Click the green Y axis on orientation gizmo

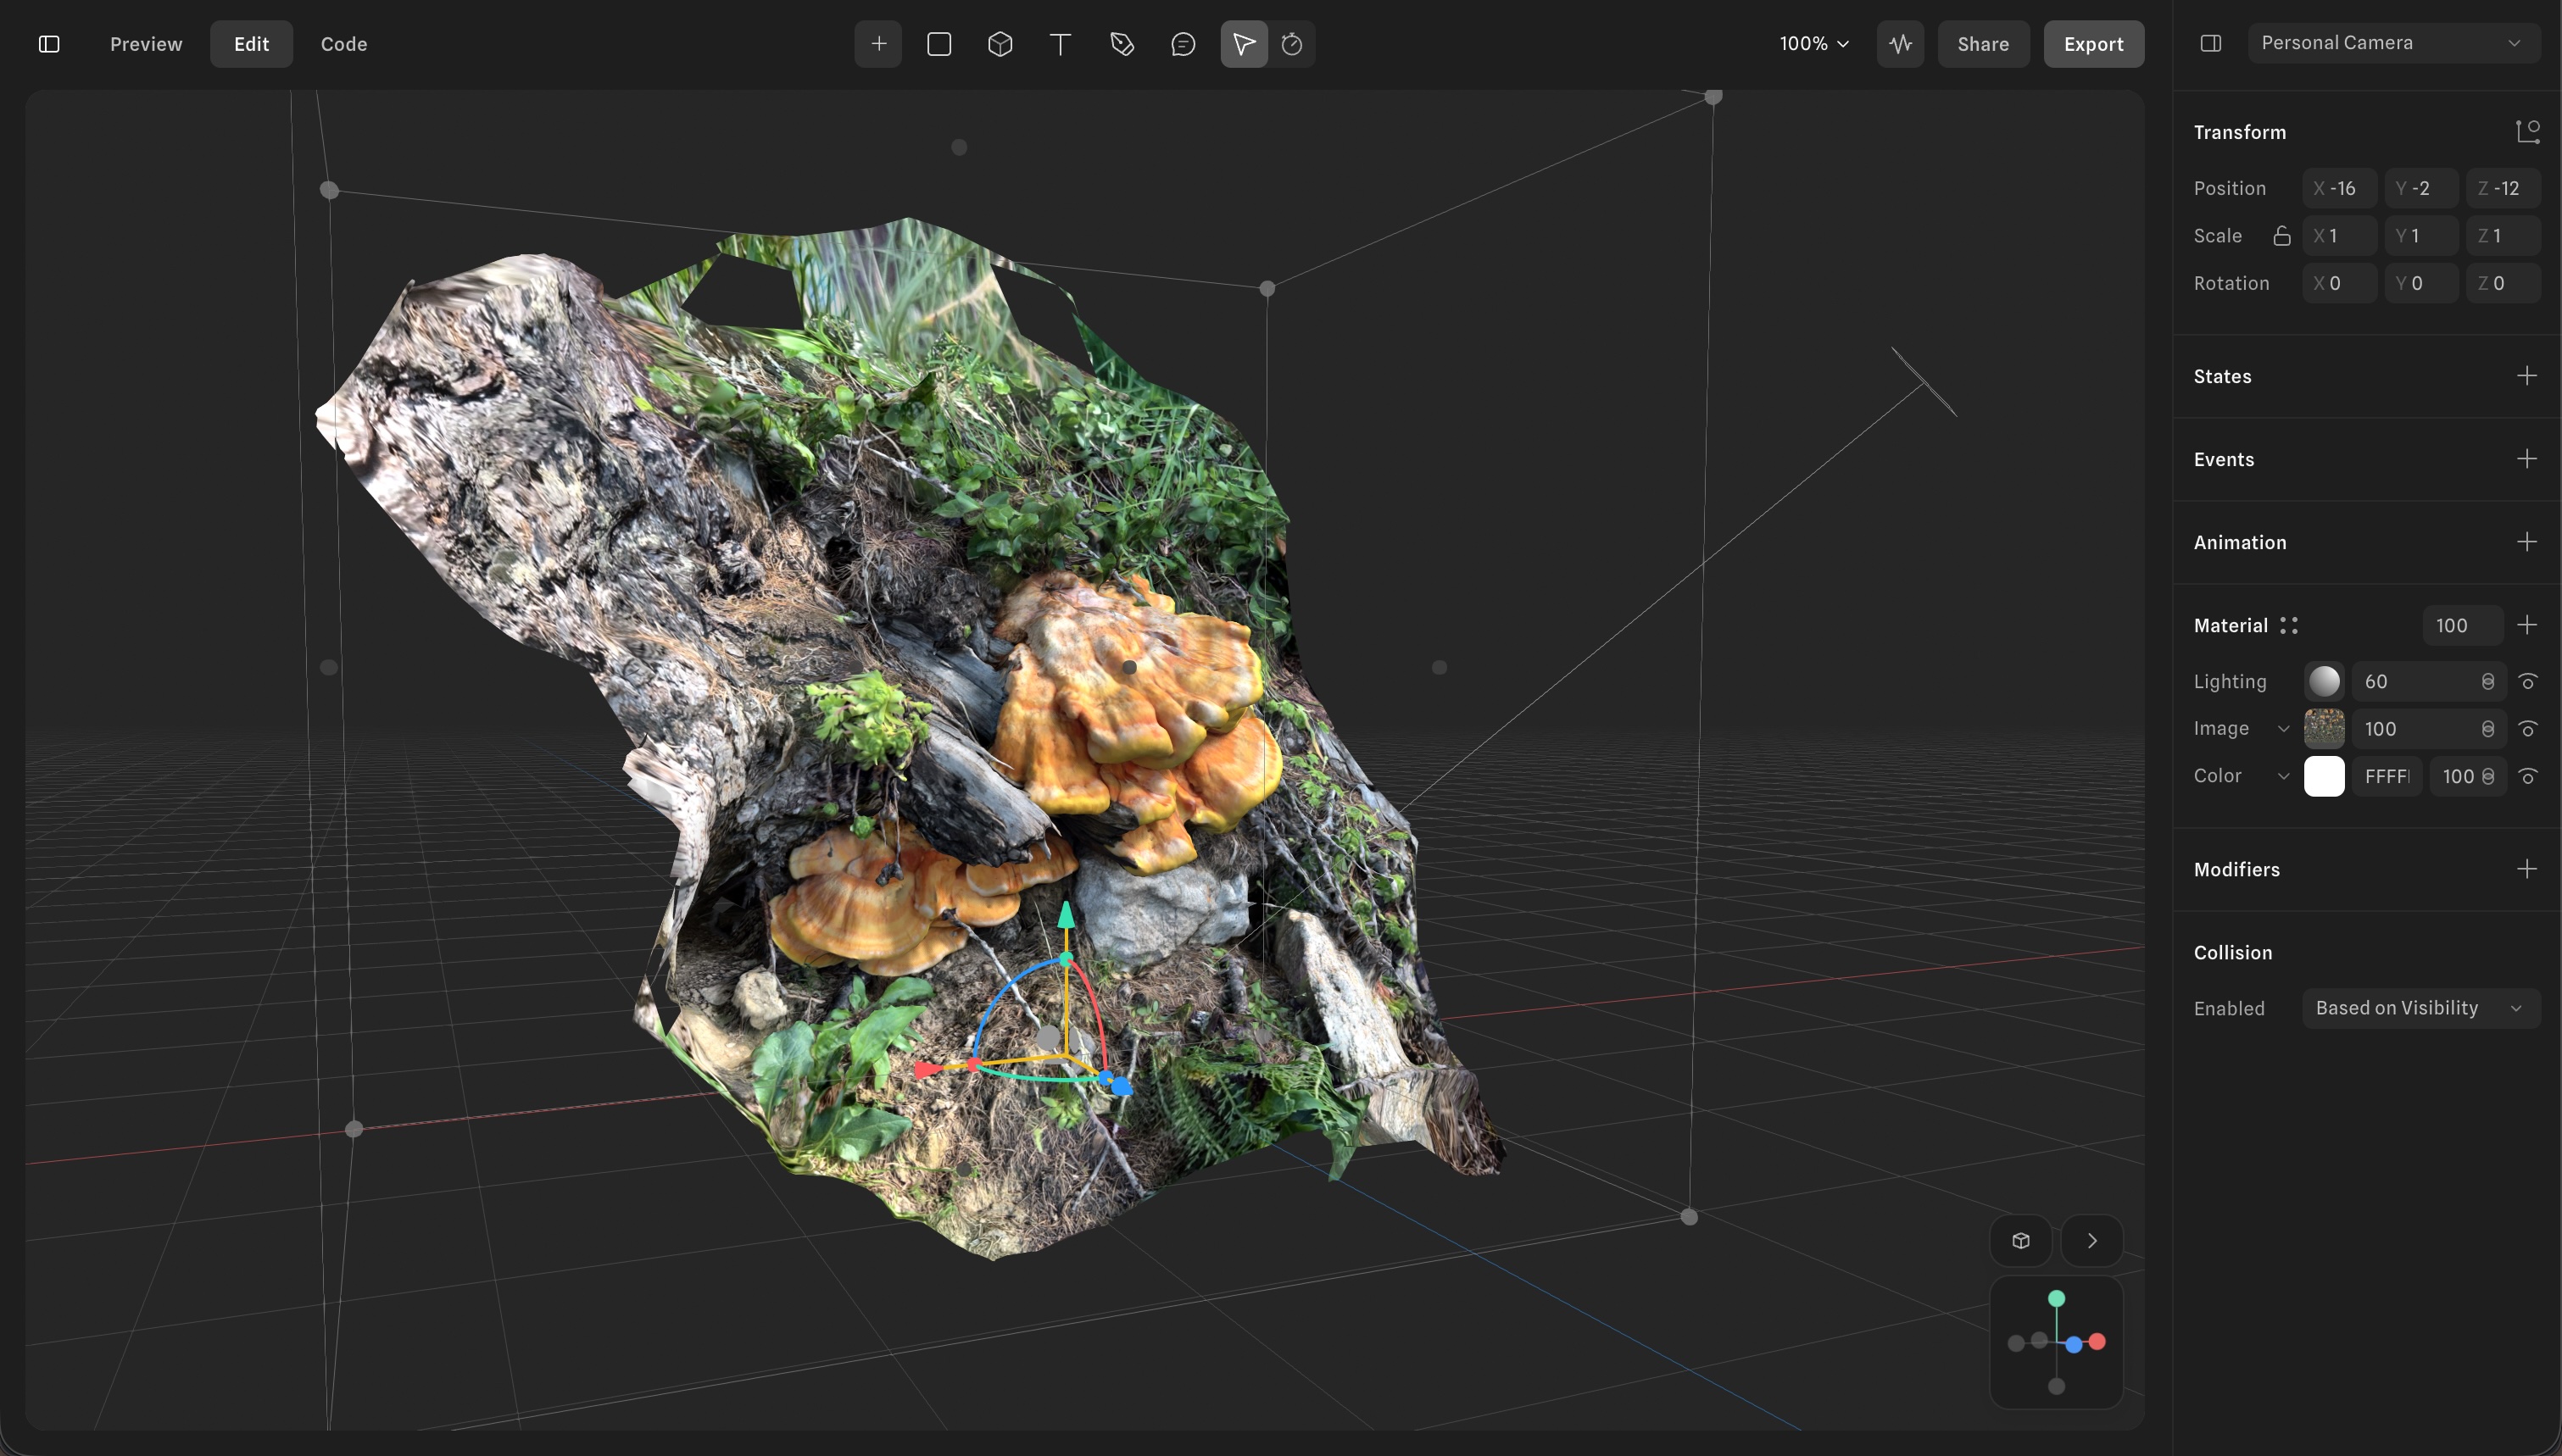click(2056, 1298)
